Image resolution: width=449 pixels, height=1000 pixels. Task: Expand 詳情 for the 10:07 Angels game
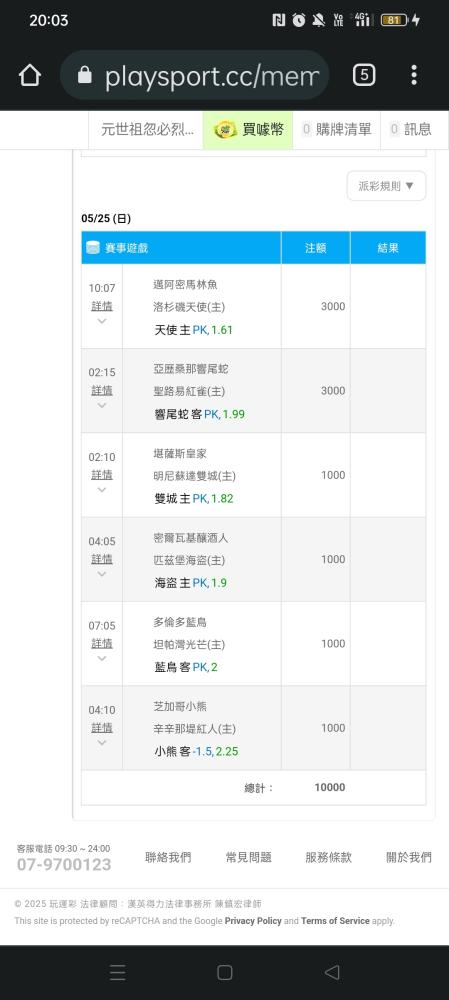101,306
